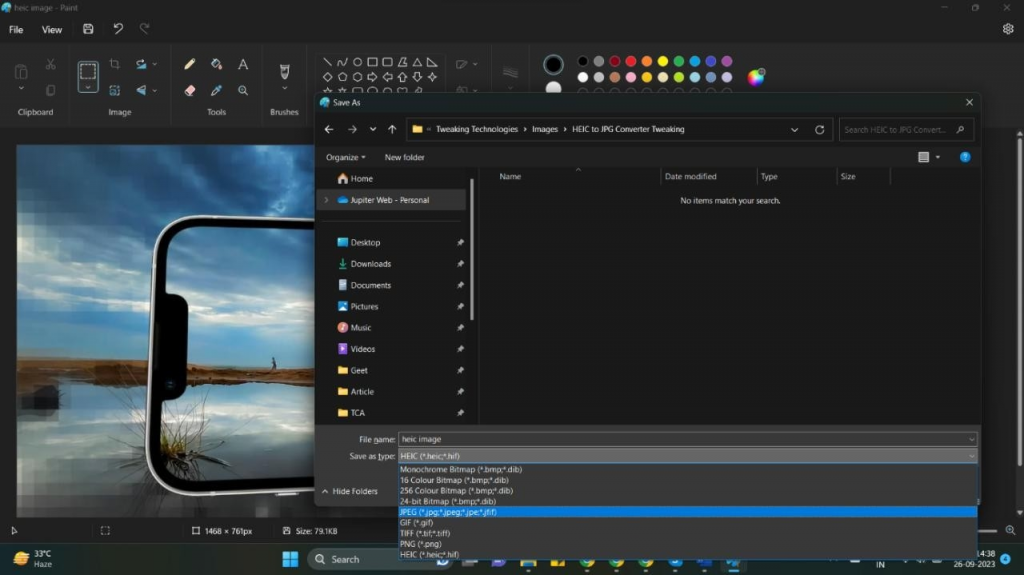Open the Organize dropdown menu
1024x575 pixels.
coord(345,157)
